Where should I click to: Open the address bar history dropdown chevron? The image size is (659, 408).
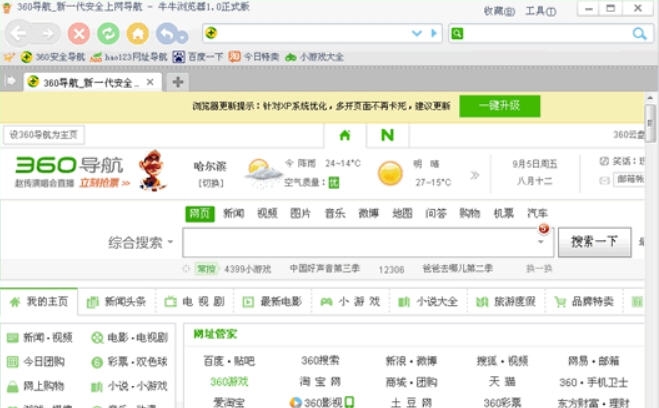point(416,33)
